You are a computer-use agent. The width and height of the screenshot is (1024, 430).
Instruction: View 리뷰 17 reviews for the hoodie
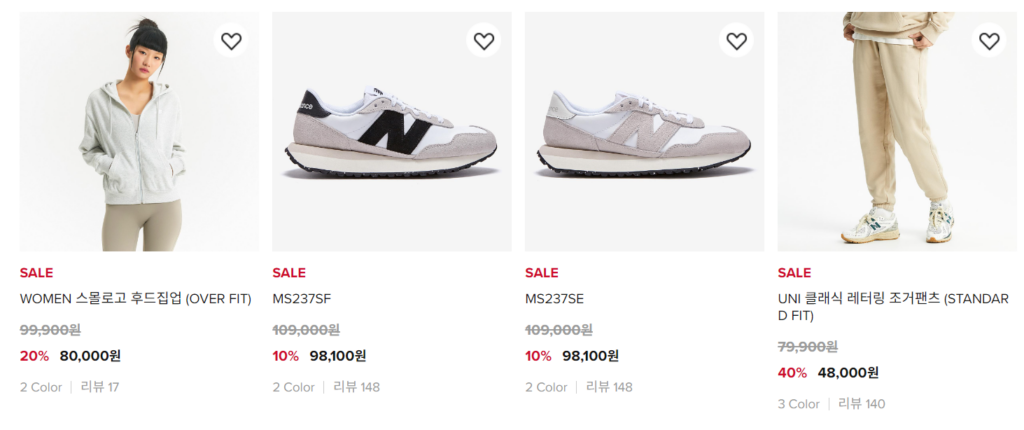(100, 387)
